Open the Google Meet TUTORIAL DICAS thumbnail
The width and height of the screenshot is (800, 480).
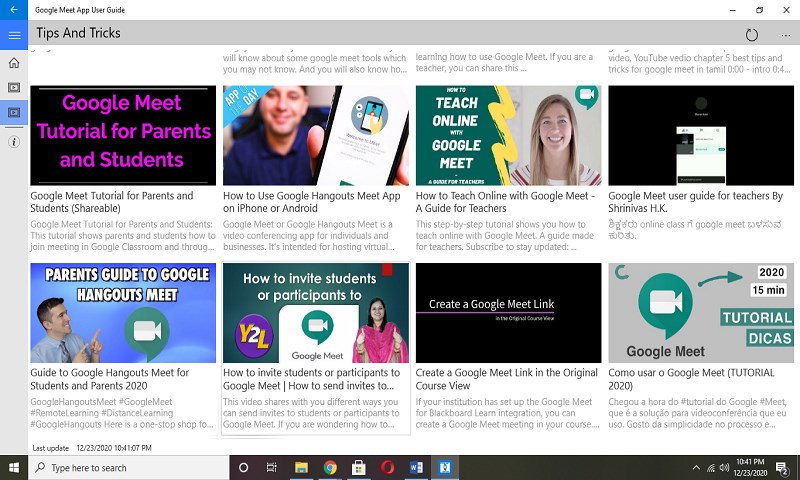coord(701,313)
